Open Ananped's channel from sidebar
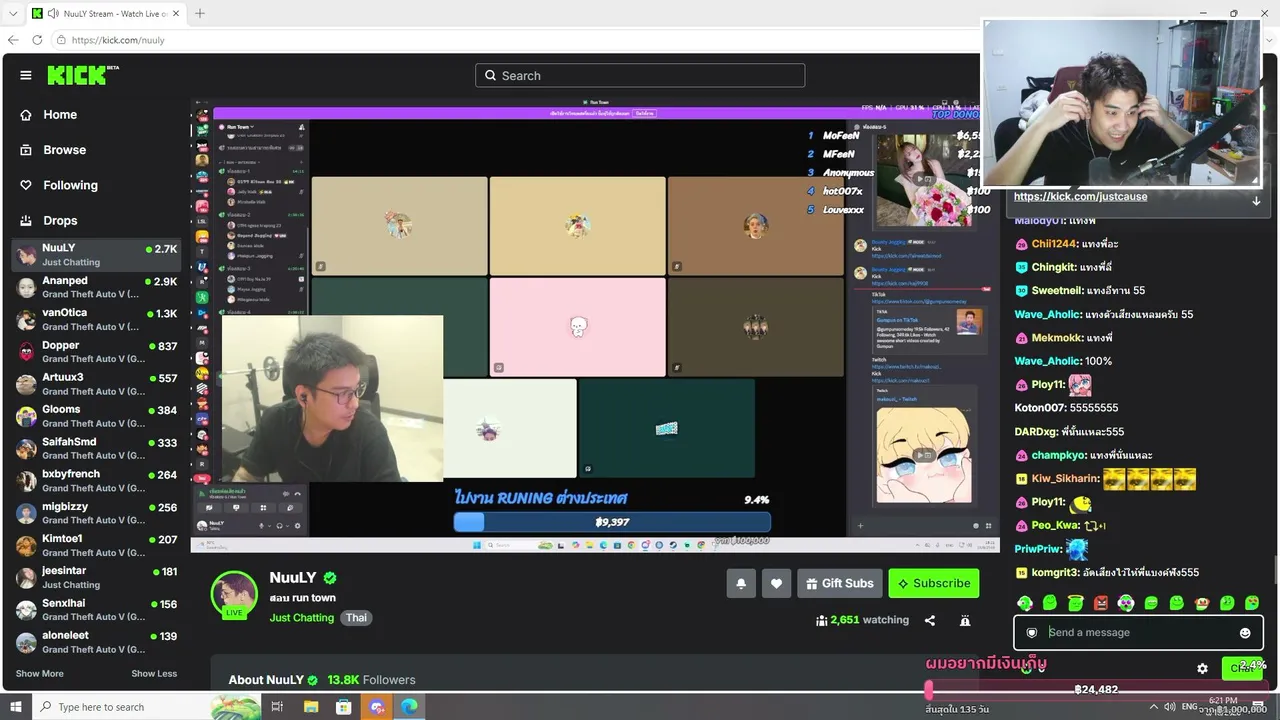This screenshot has width=1280, height=720. (x=96, y=287)
